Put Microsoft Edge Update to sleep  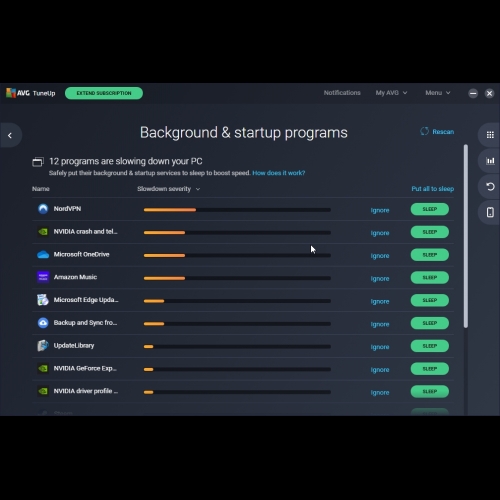[x=430, y=300]
